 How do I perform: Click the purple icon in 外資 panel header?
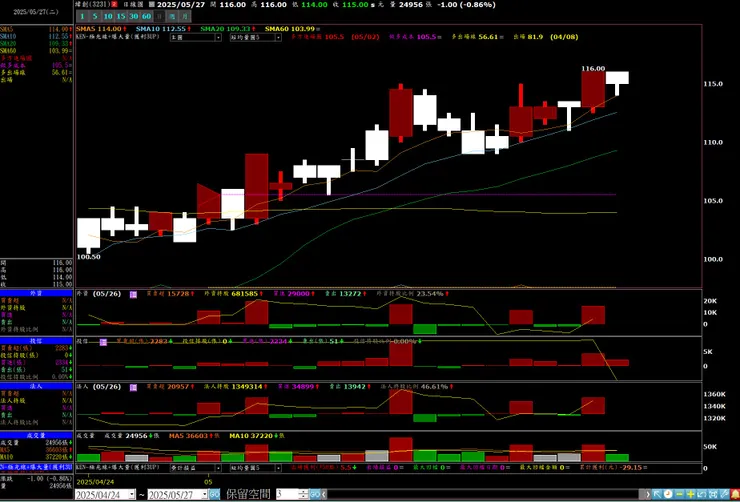pyautogui.click(x=133, y=294)
